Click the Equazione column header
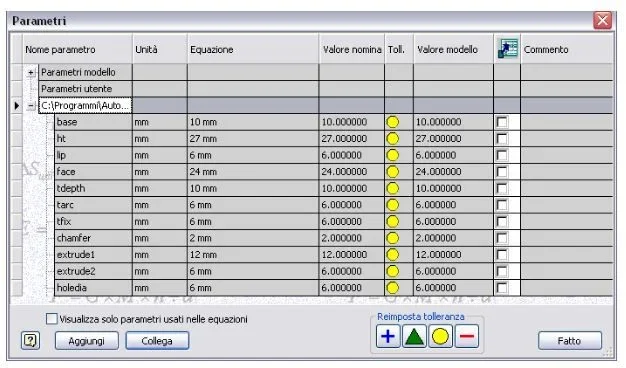Screen dimensions: 626x368 coord(253,49)
